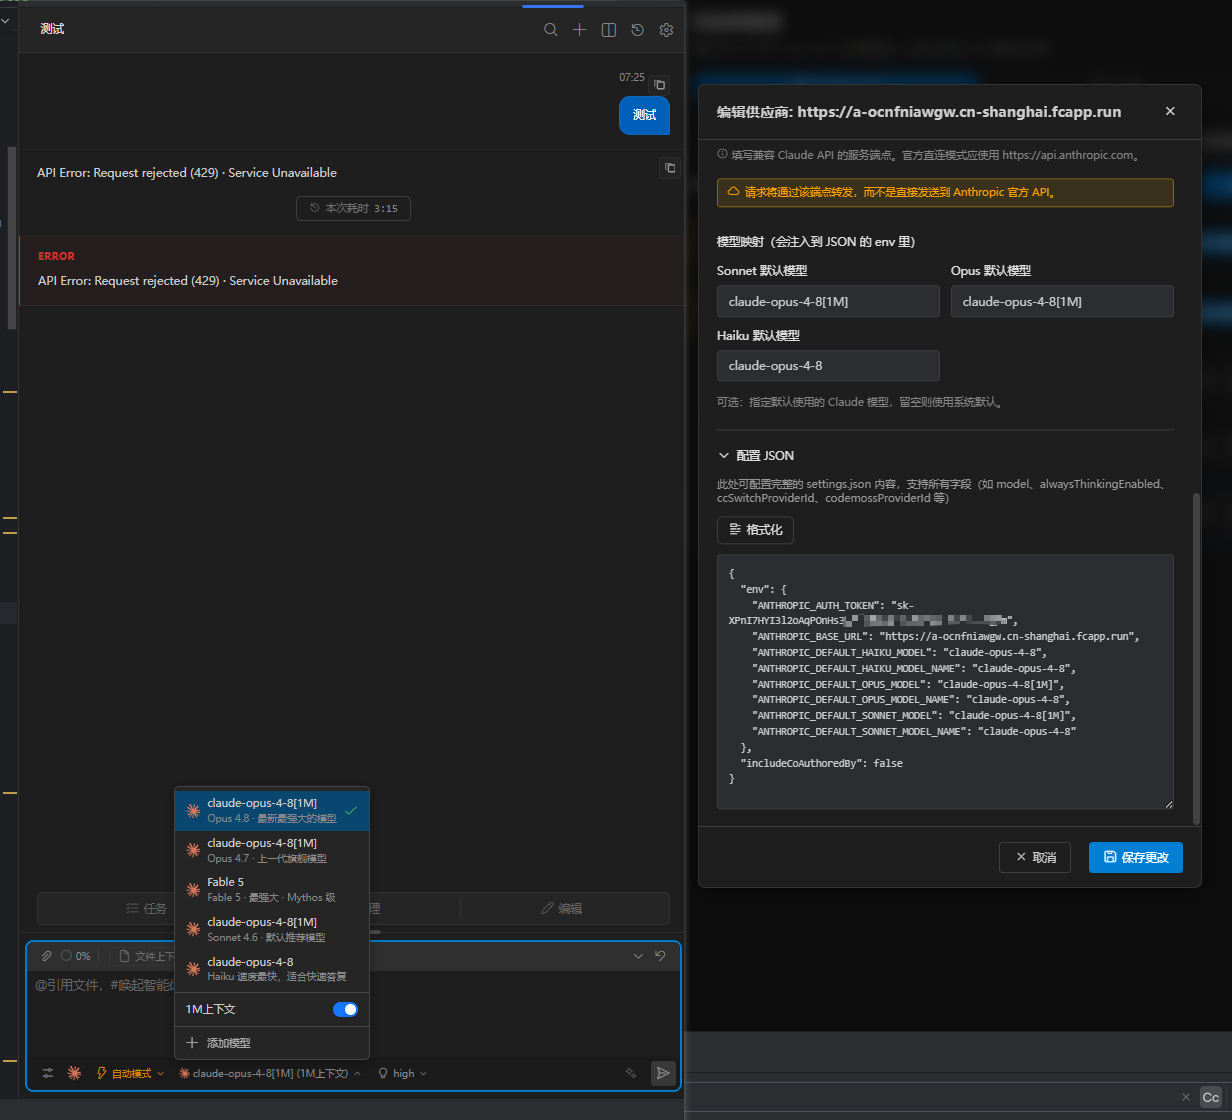Start a new chat with plus icon
The width and height of the screenshot is (1232, 1120).
579,30
